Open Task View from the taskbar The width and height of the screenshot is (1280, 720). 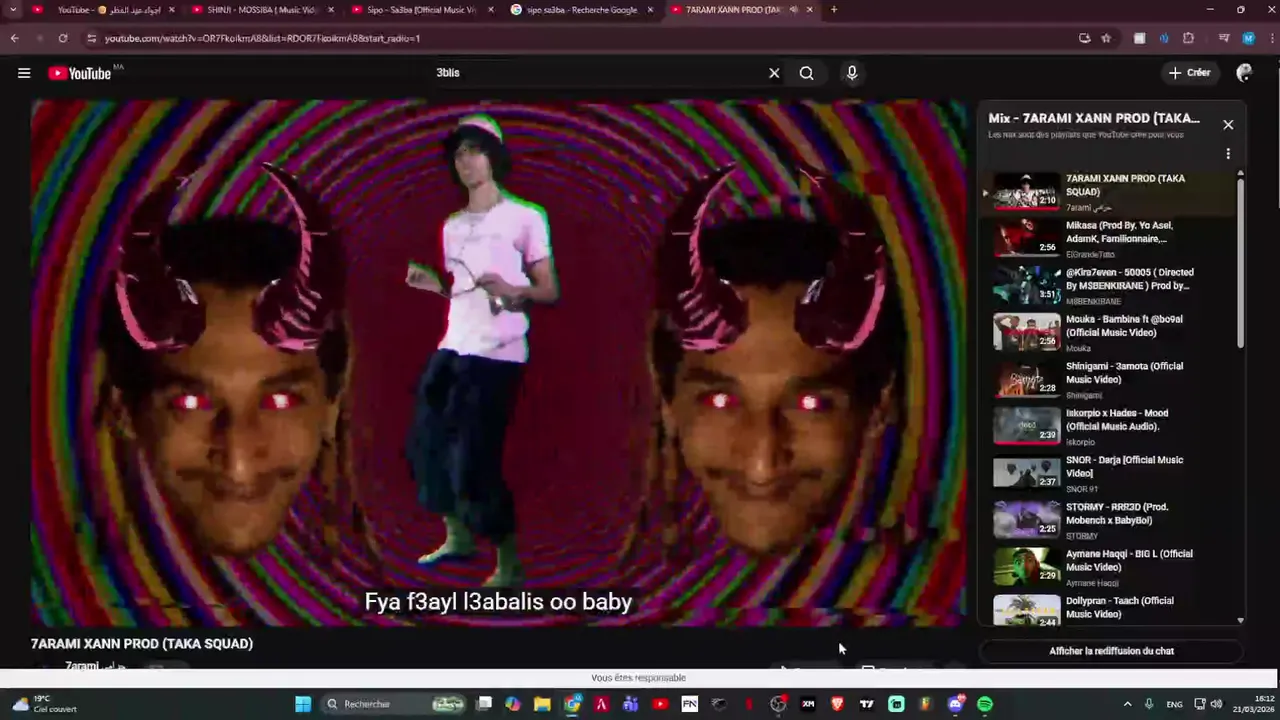pos(484,704)
